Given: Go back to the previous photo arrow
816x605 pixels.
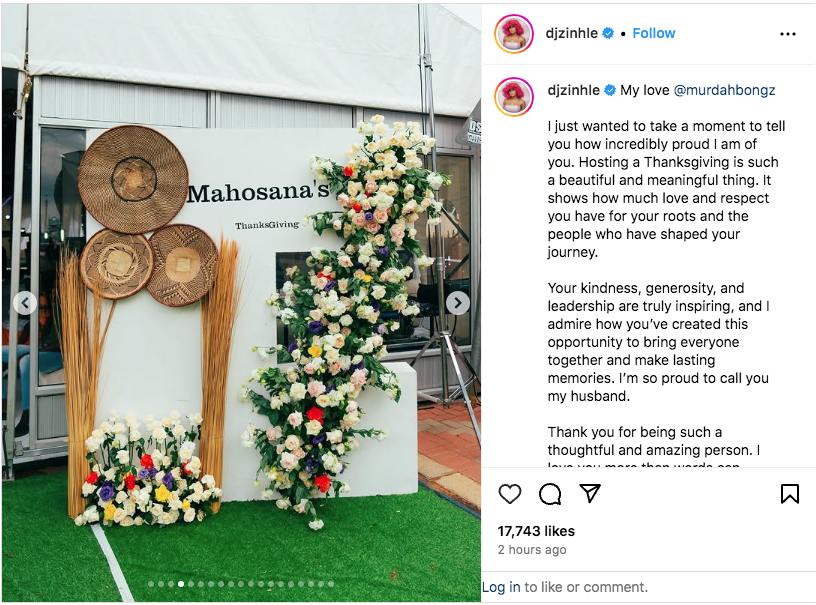Looking at the screenshot, I should (25, 303).
